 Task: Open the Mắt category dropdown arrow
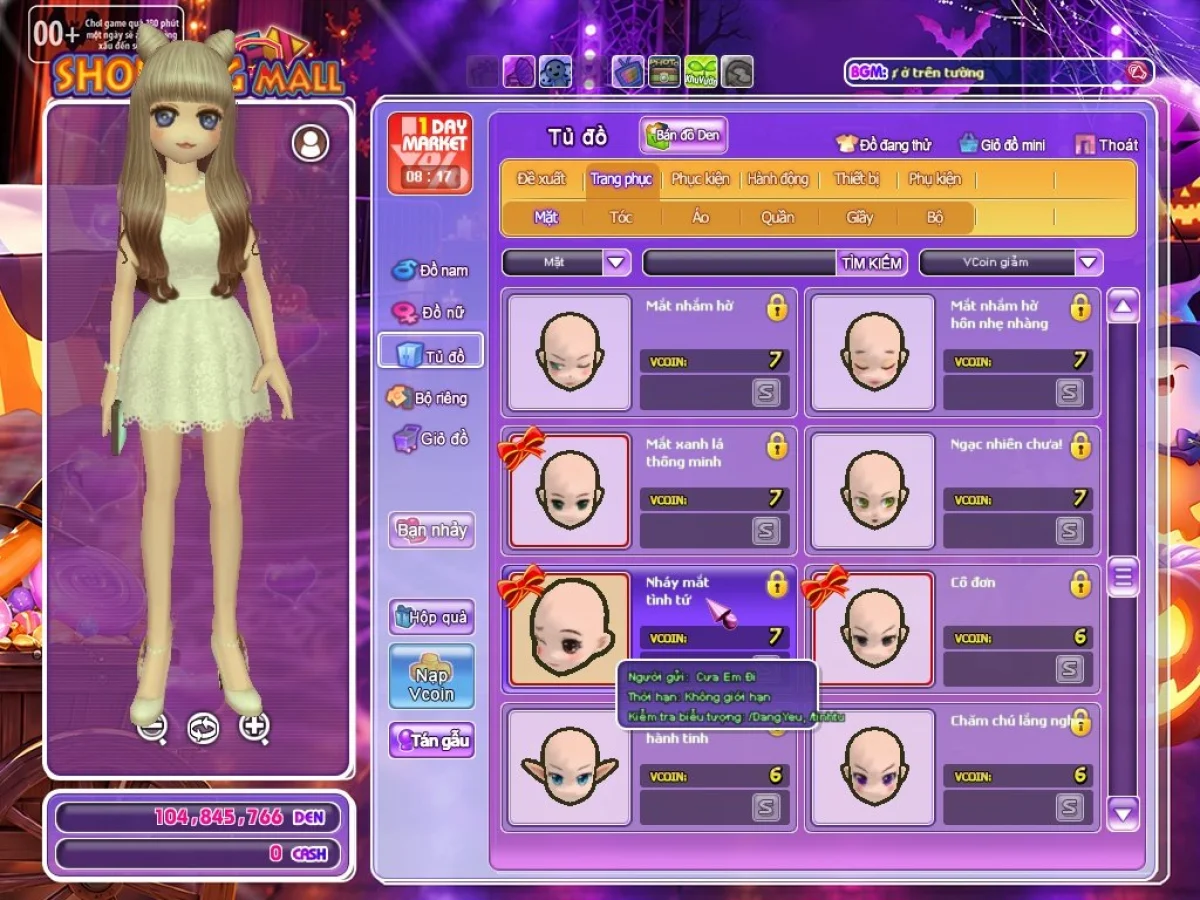pyautogui.click(x=617, y=263)
